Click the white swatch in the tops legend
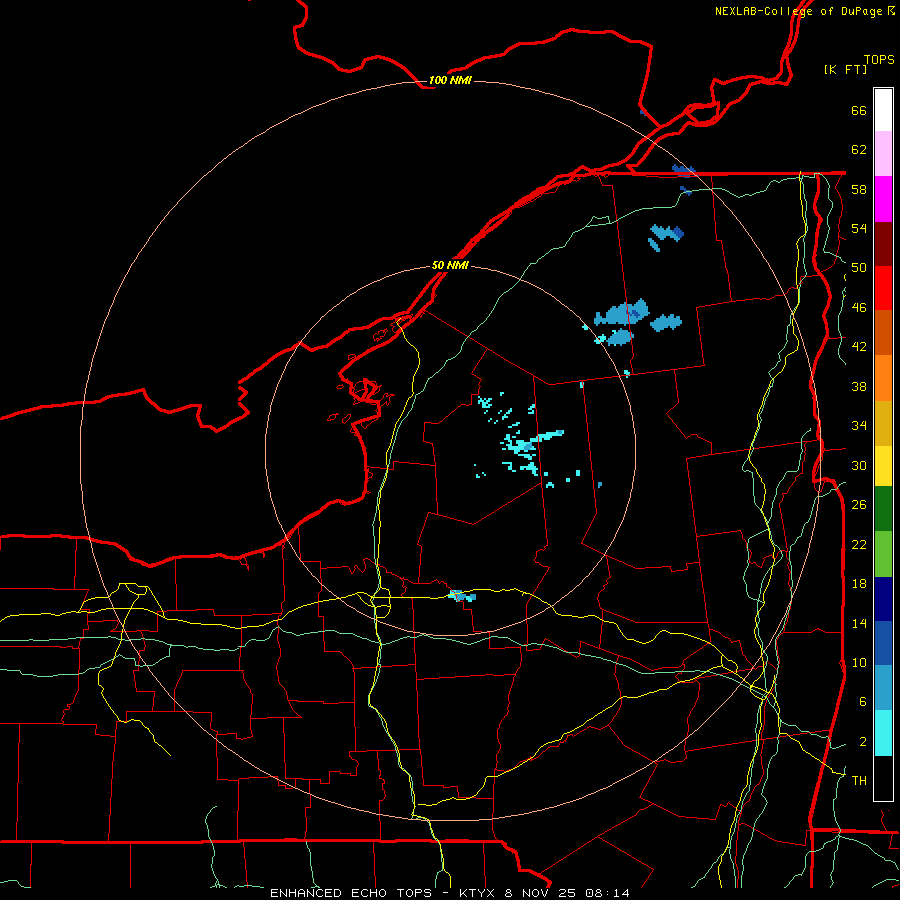 click(x=883, y=110)
